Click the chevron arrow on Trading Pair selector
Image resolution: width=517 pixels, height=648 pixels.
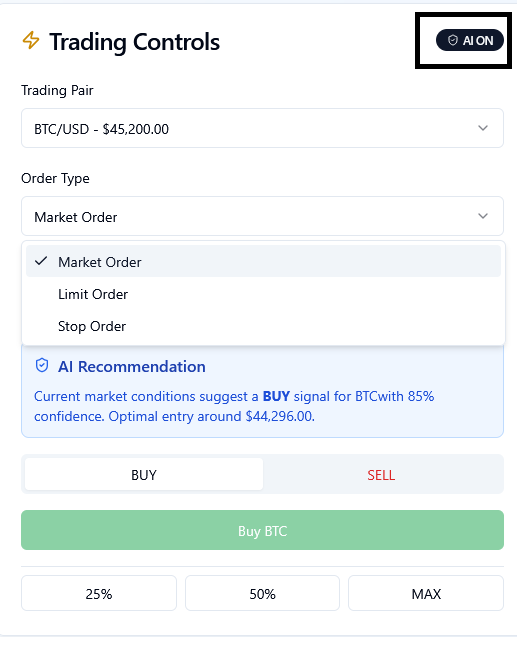[483, 128]
